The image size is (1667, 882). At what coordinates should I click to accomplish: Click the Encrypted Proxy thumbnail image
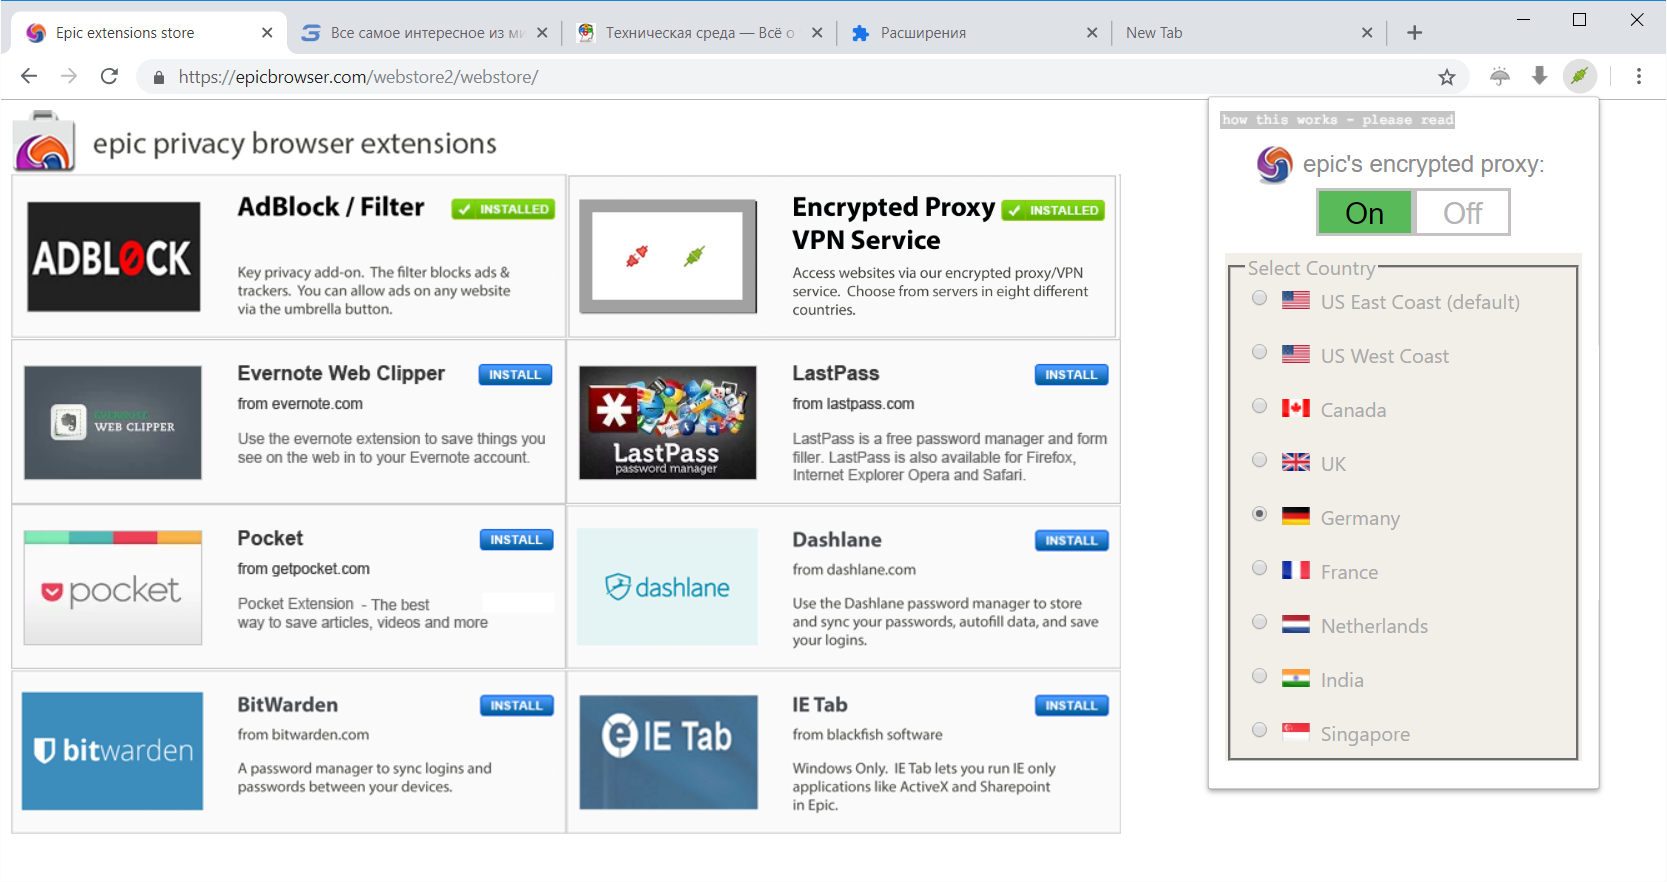668,257
